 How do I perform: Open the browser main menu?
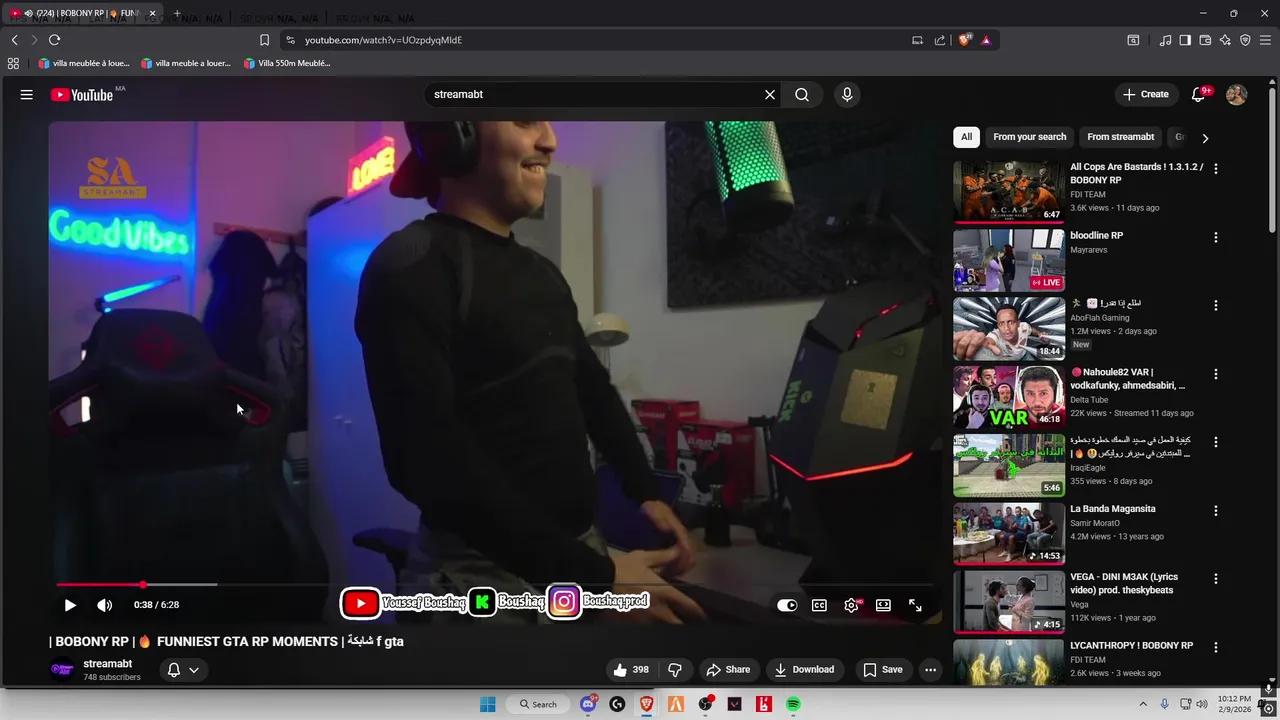point(1265,40)
